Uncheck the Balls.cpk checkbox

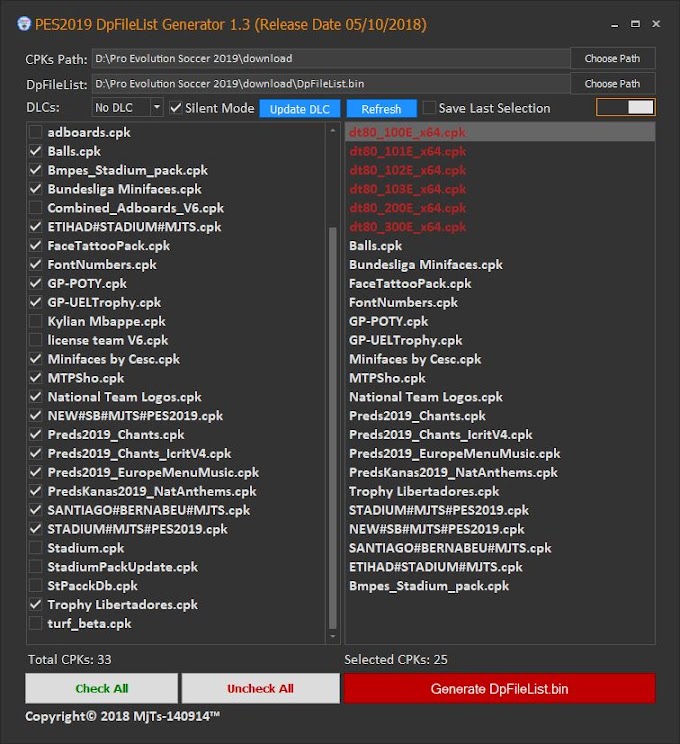(36, 151)
